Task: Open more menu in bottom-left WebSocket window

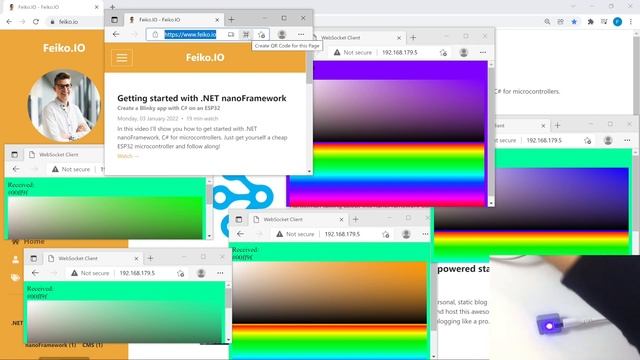Action: [x=220, y=273]
